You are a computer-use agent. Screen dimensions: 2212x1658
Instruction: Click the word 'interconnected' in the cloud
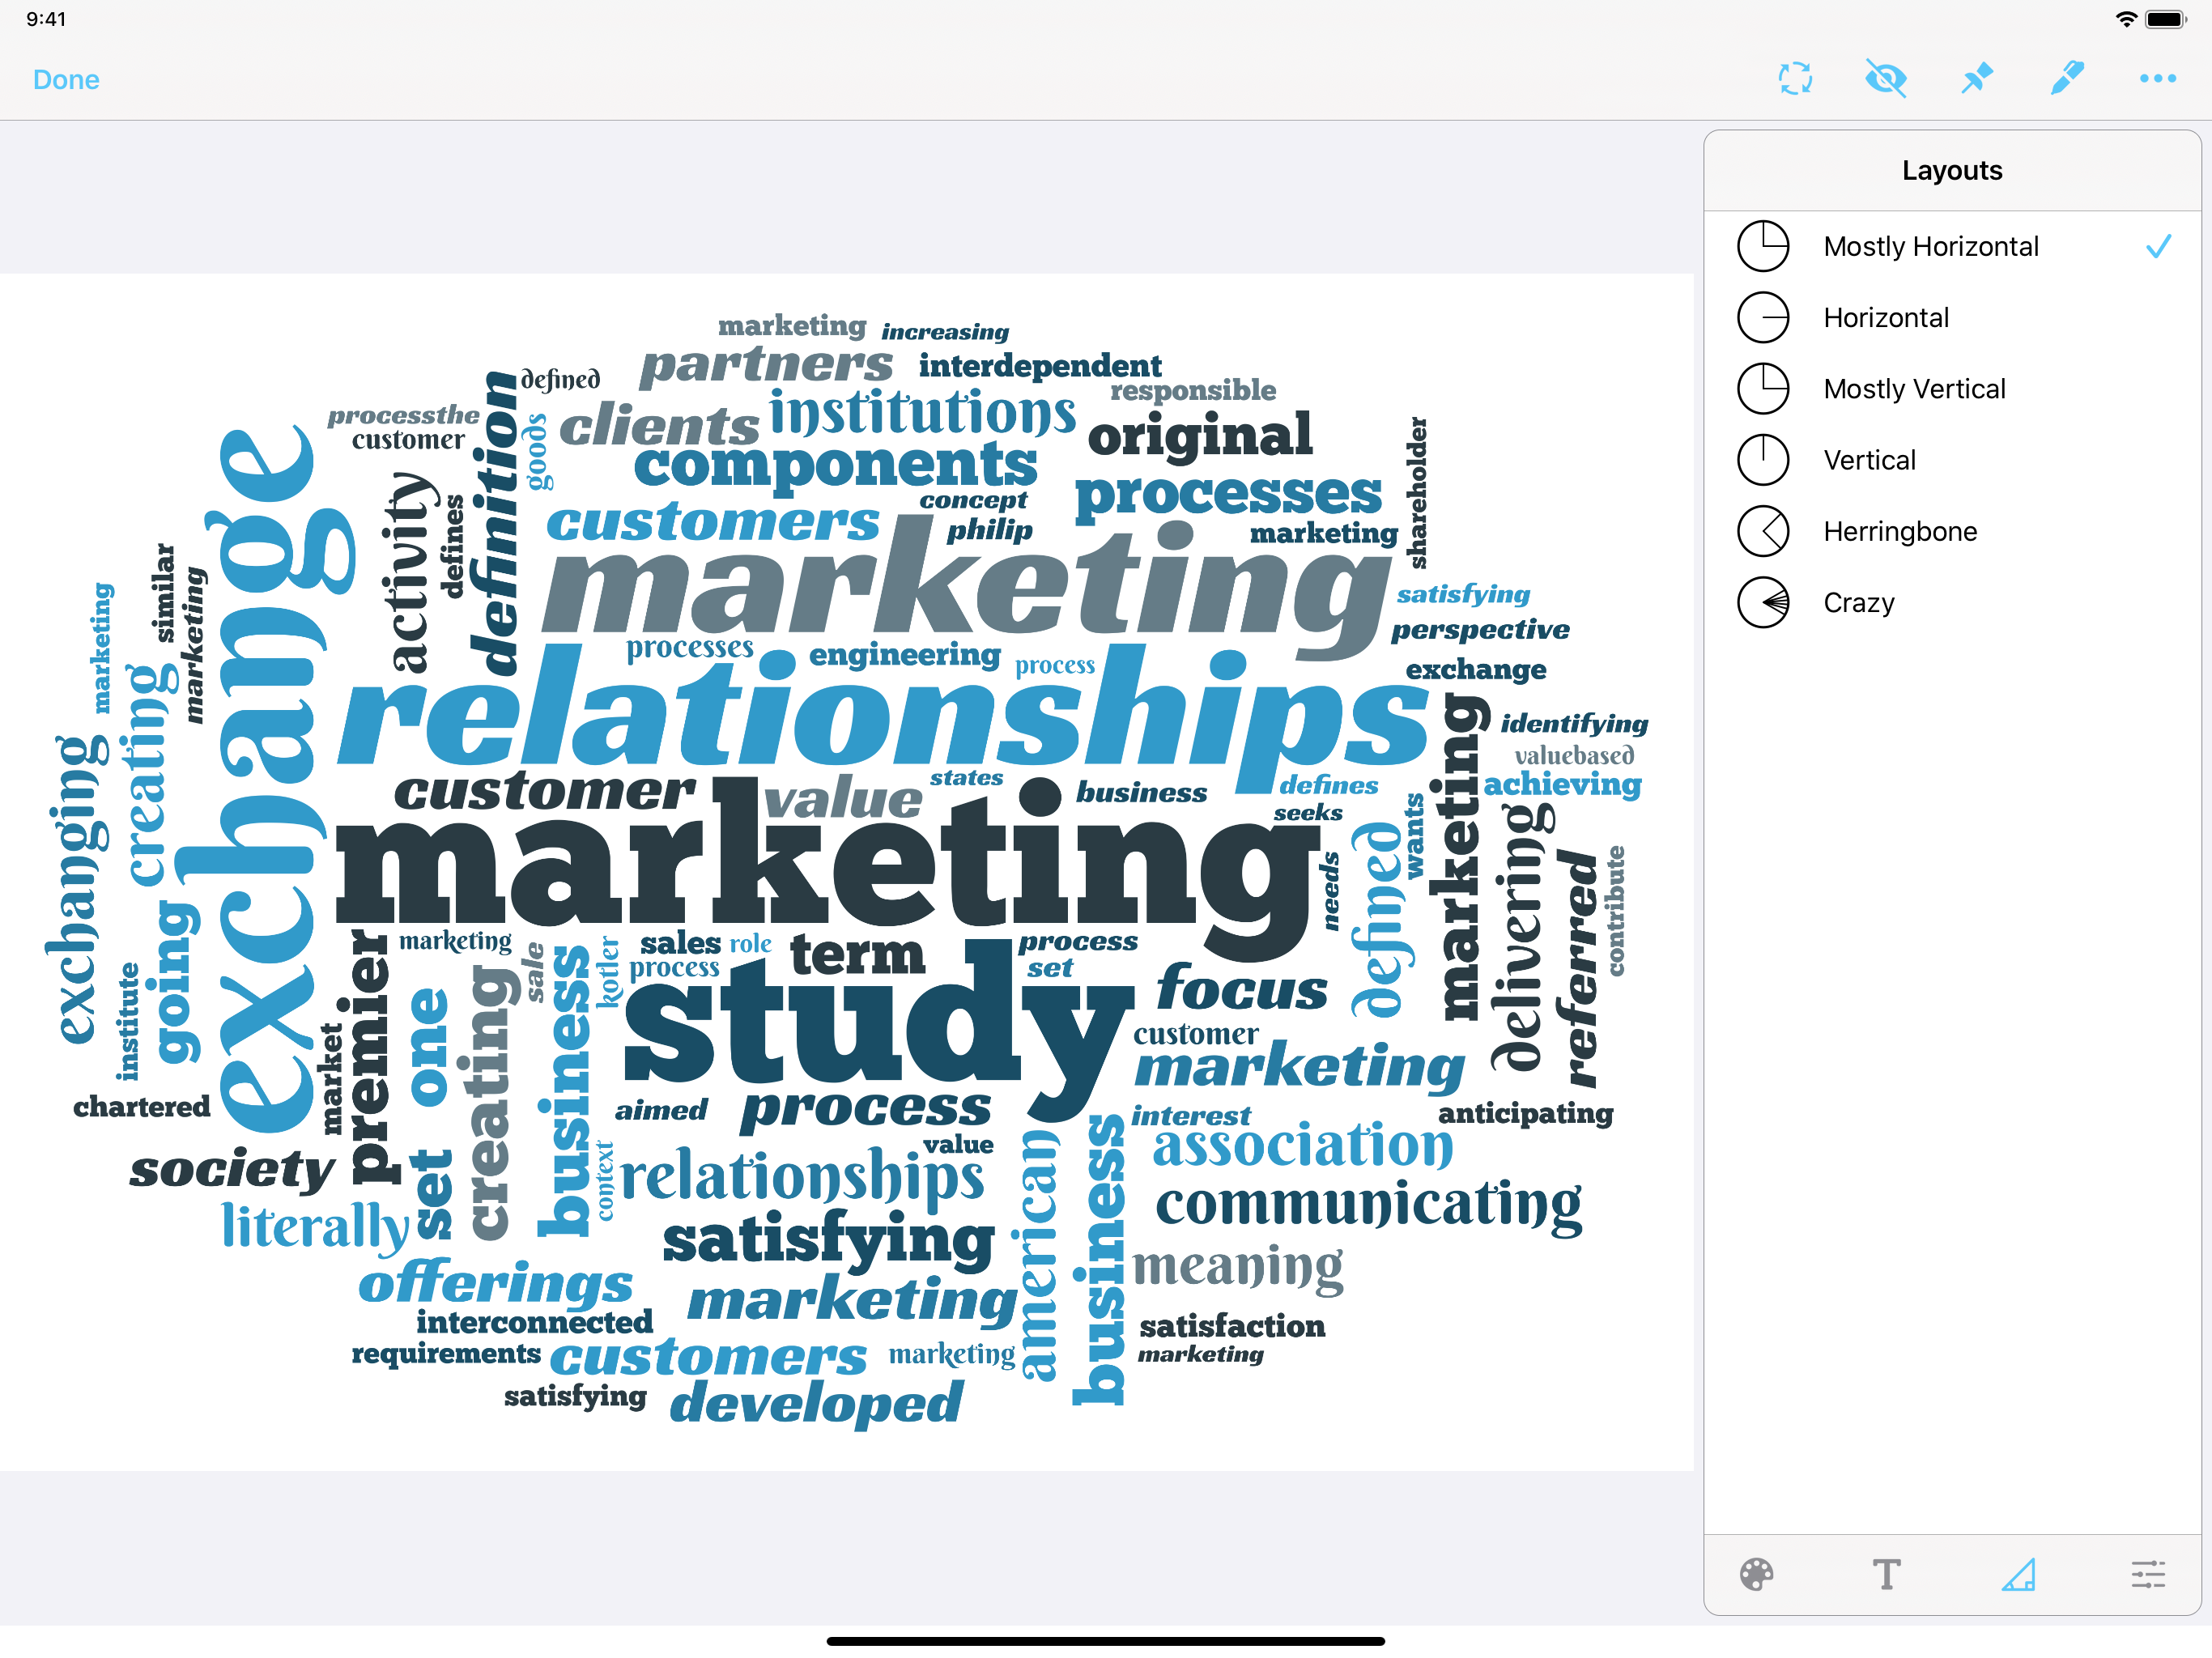tap(534, 1322)
